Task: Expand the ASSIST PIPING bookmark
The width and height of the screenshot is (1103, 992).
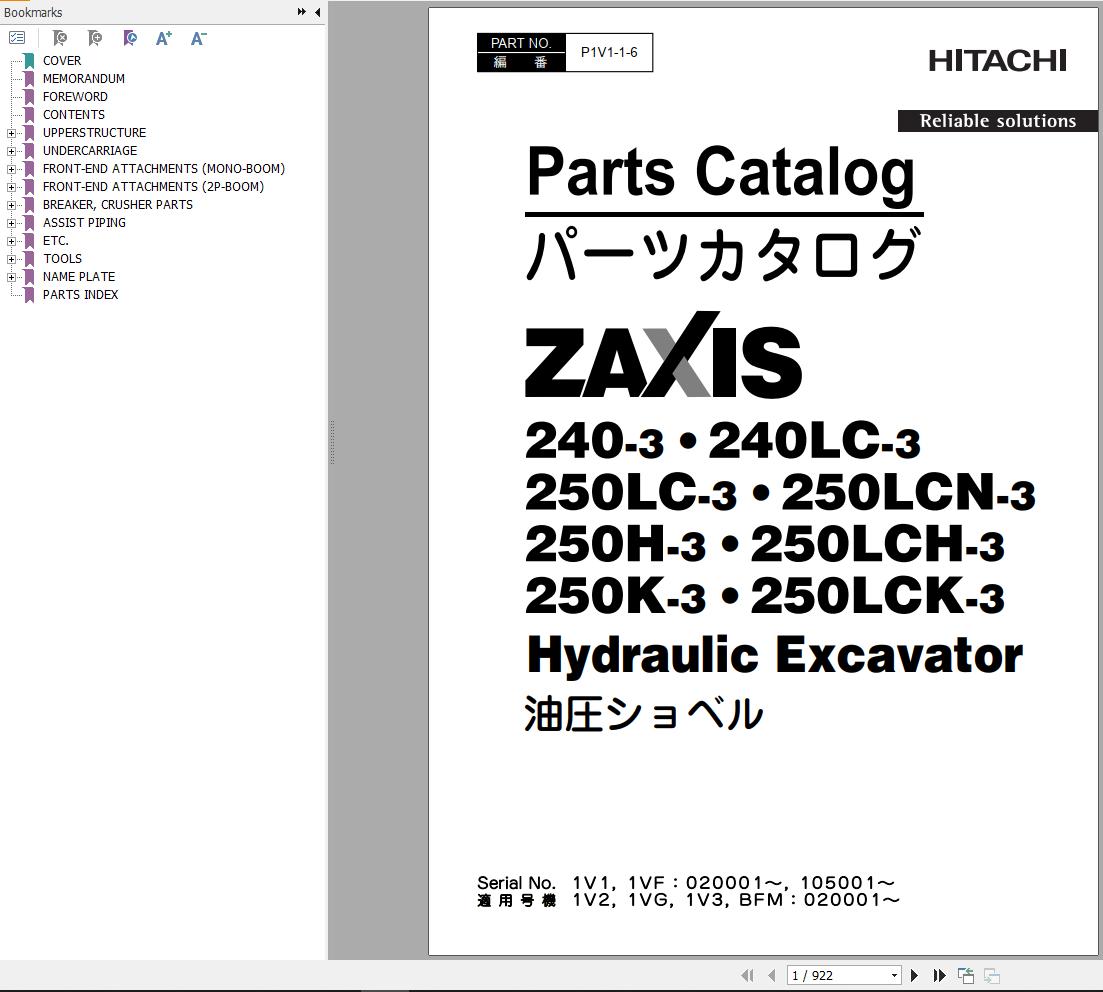Action: tap(11, 223)
